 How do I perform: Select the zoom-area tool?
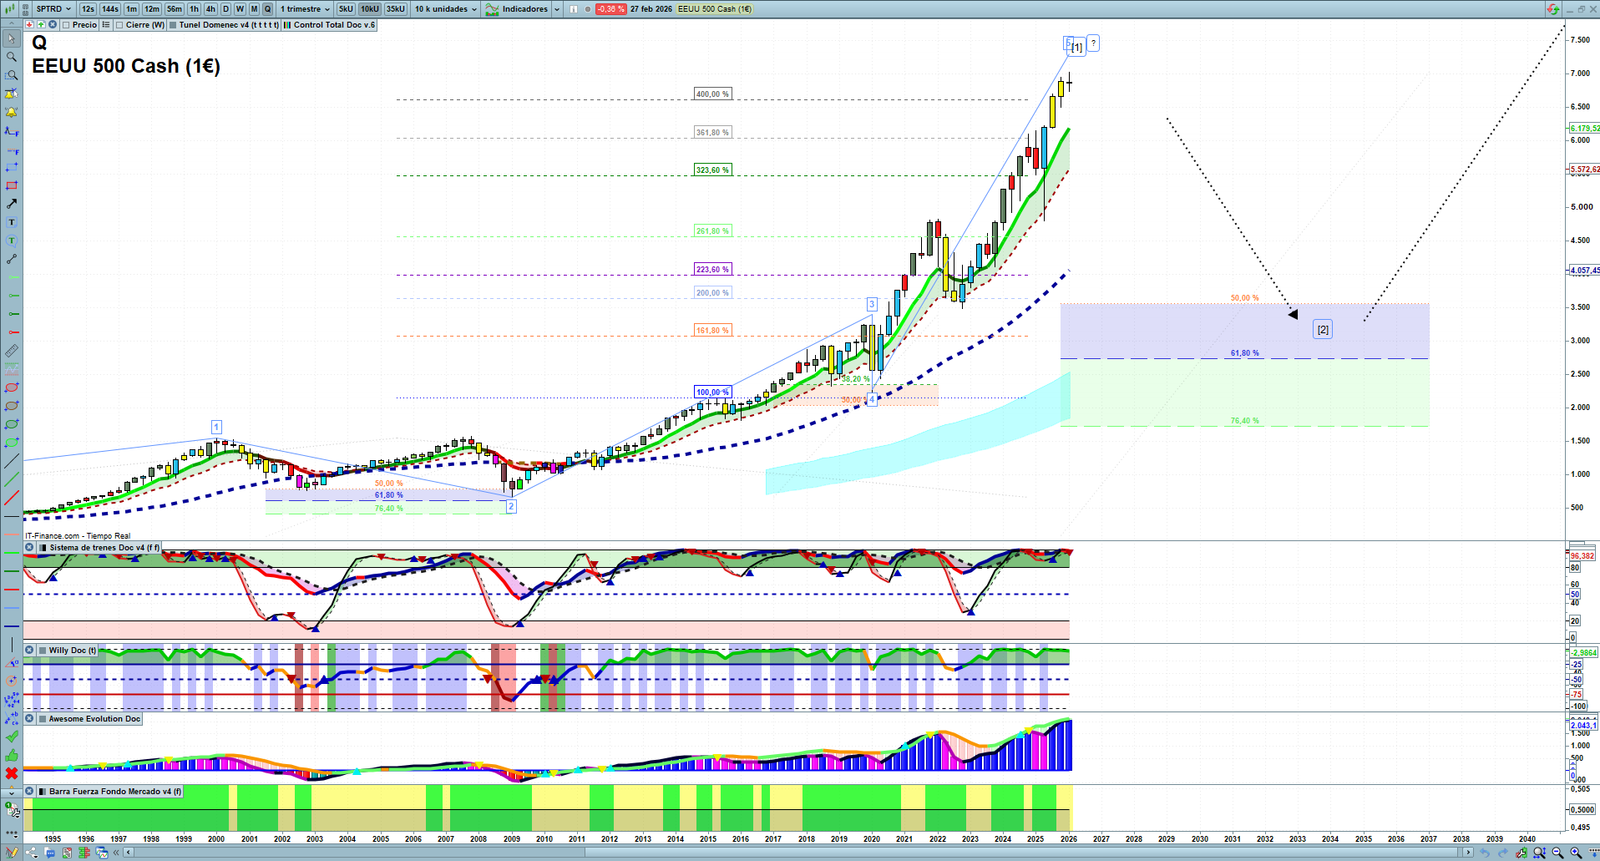pyautogui.click(x=11, y=76)
